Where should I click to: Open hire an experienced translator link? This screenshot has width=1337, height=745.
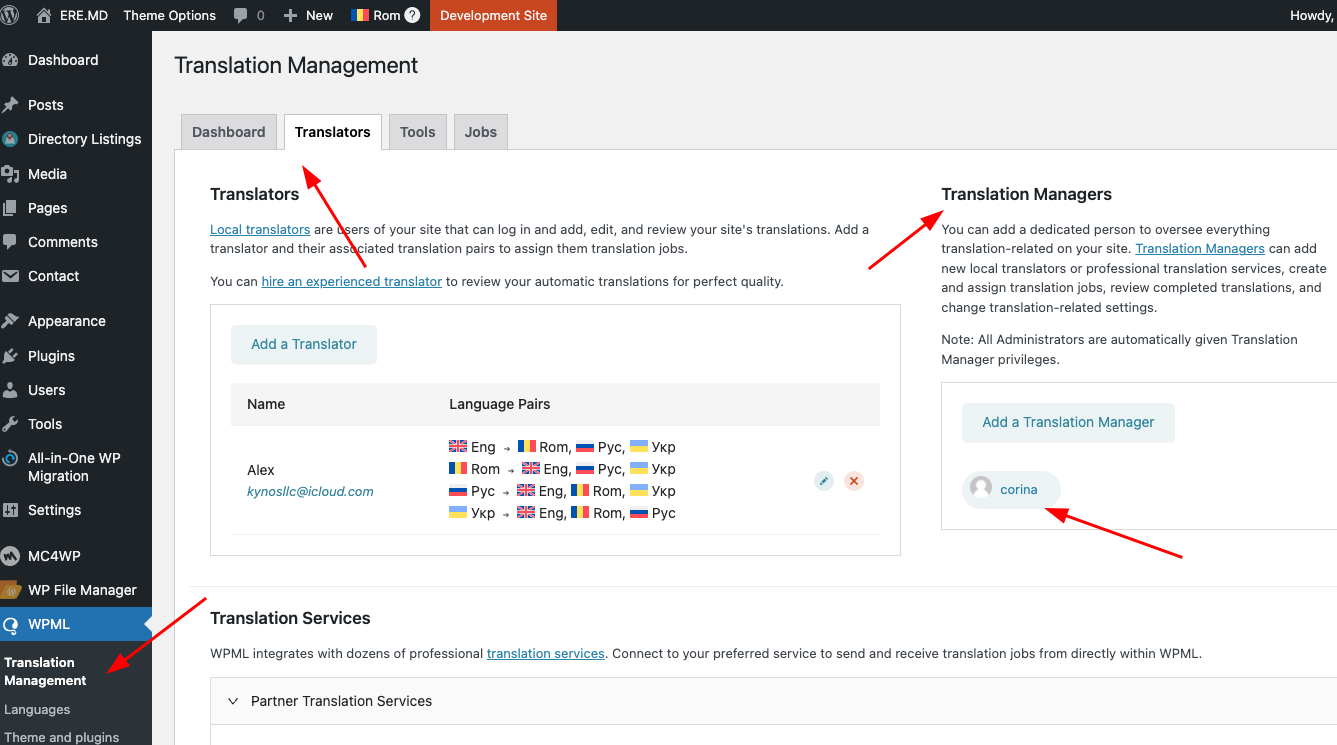coord(352,281)
